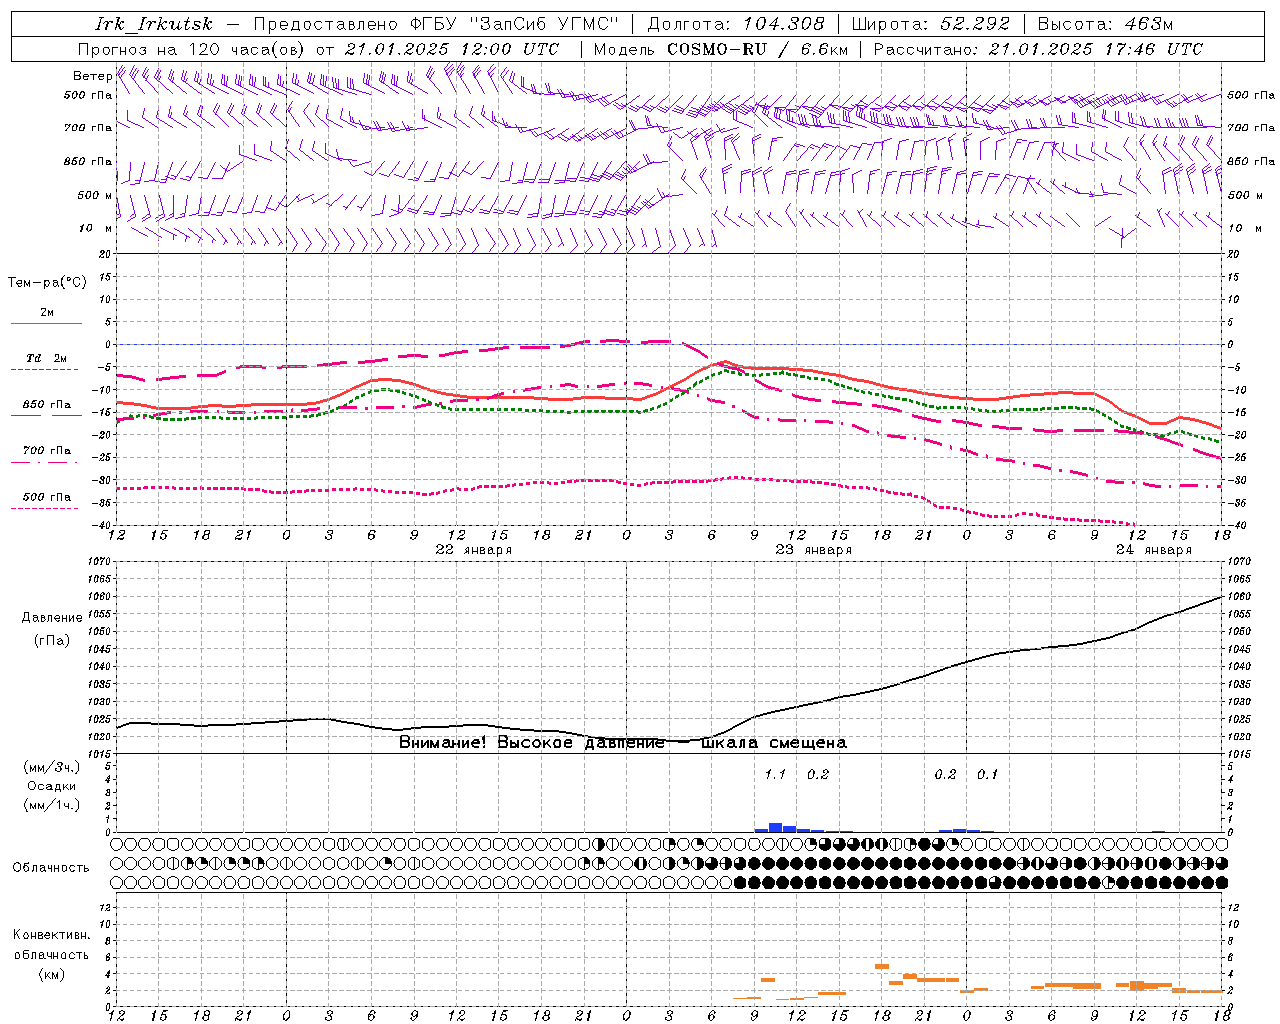This screenshot has width=1280, height=1024.
Task: Click the Долгота: 104.308 value
Action: coord(736,24)
